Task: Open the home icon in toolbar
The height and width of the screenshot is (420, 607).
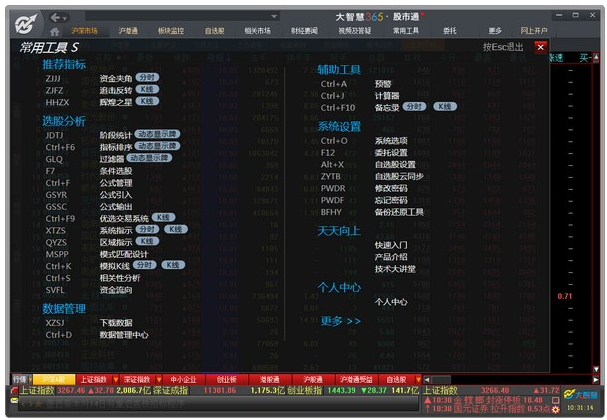Action: 55,31
